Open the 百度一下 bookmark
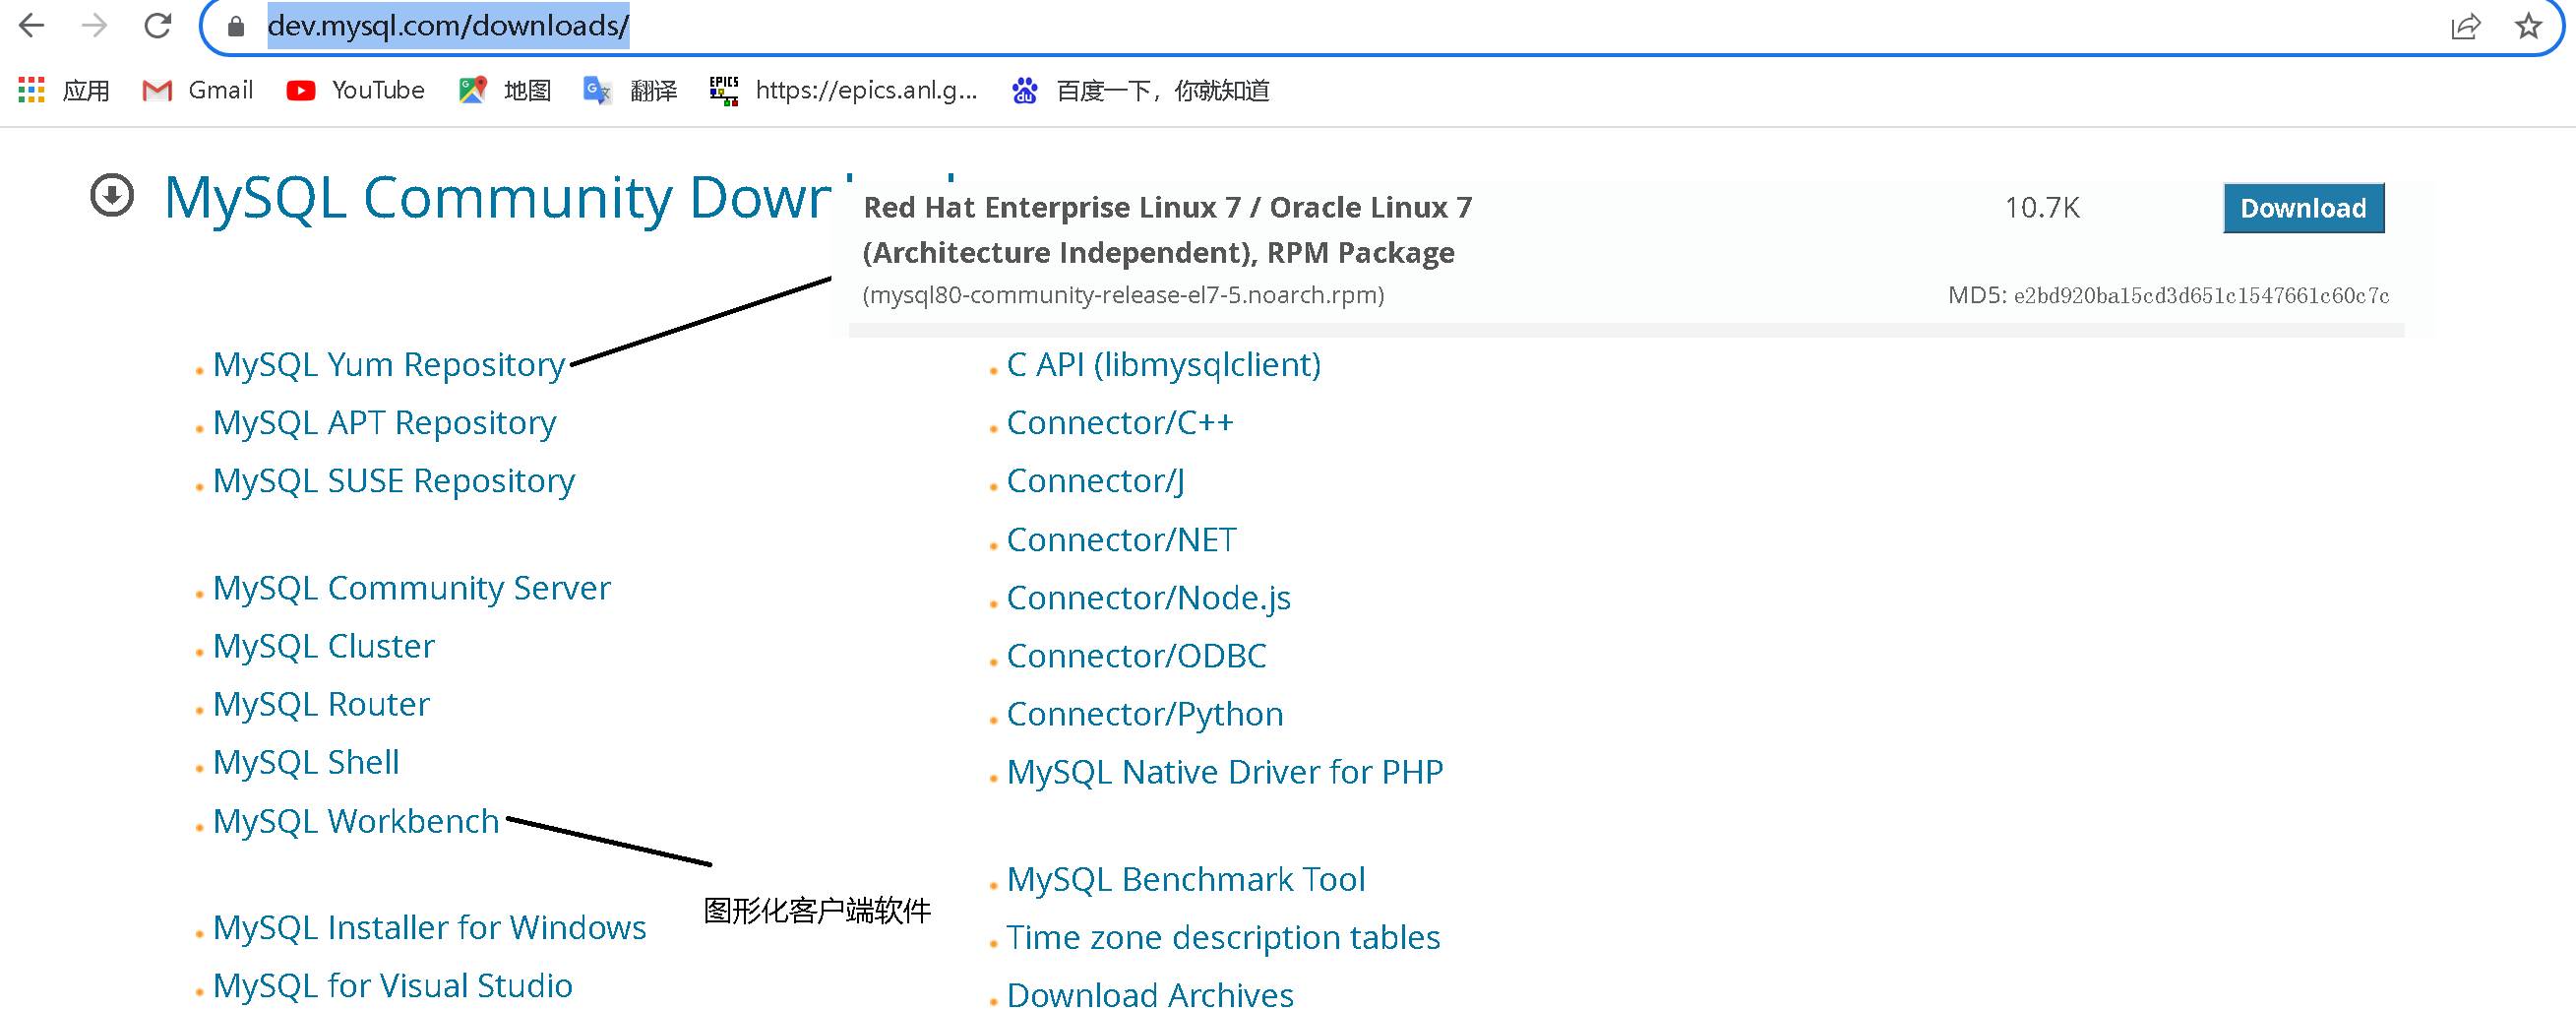Viewport: 2576px width, 1010px height. point(1163,90)
